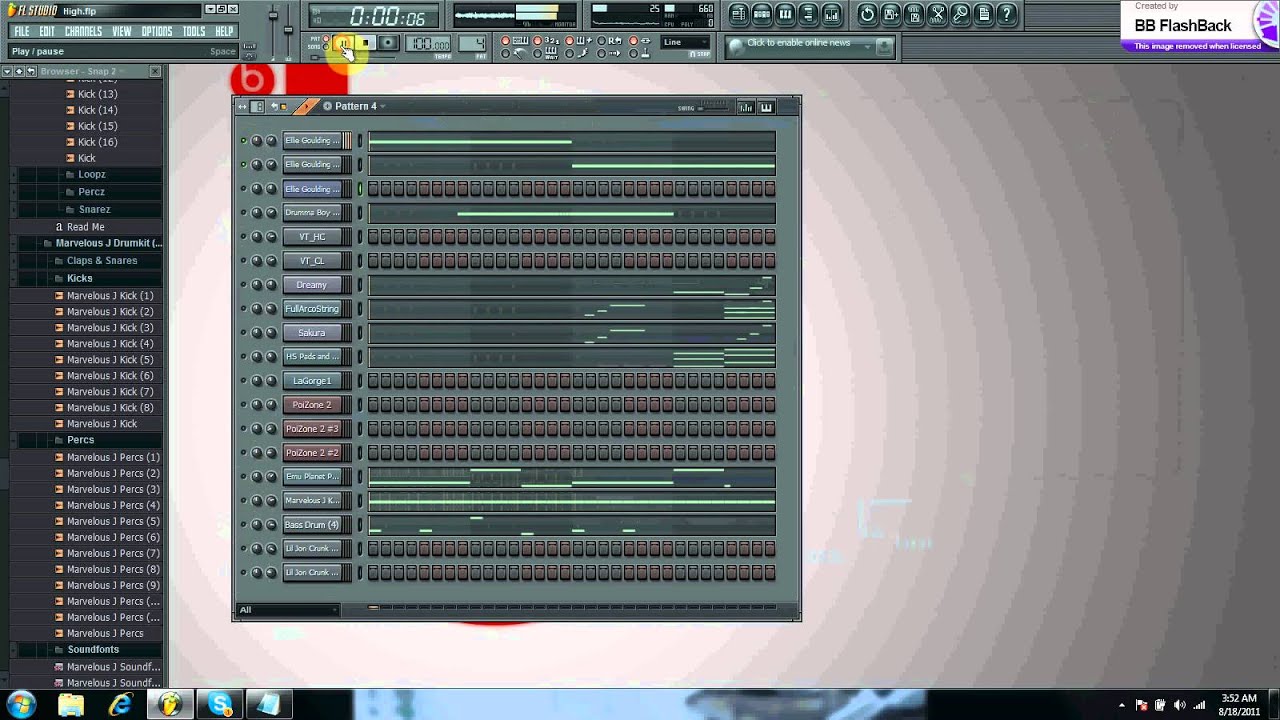Toggle channel select LED for VT_CL
The width and height of the screenshot is (1280, 720).
[x=360, y=261]
